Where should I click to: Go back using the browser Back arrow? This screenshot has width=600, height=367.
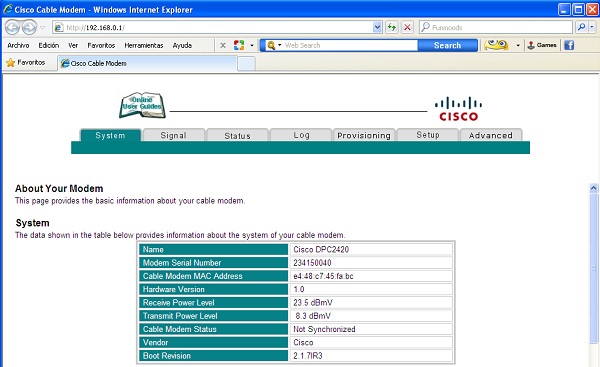(x=12, y=28)
